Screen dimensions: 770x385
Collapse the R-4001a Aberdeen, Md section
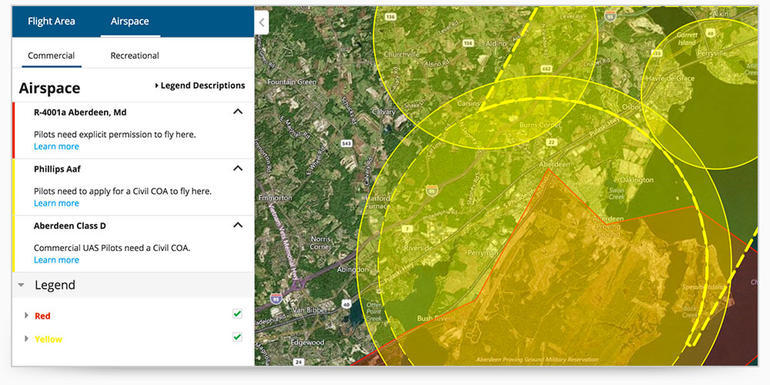pos(238,112)
